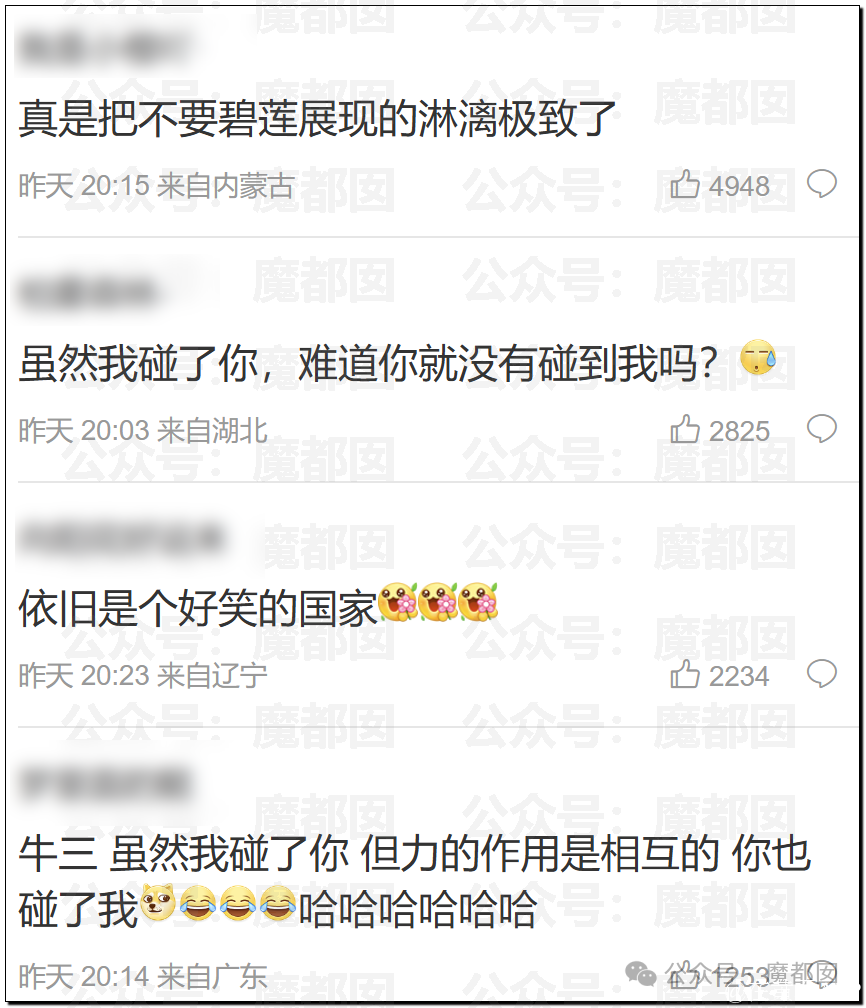Click the reply bubble on 辽宁 comment
Viewport: 866px width, 1008px height.
822,674
